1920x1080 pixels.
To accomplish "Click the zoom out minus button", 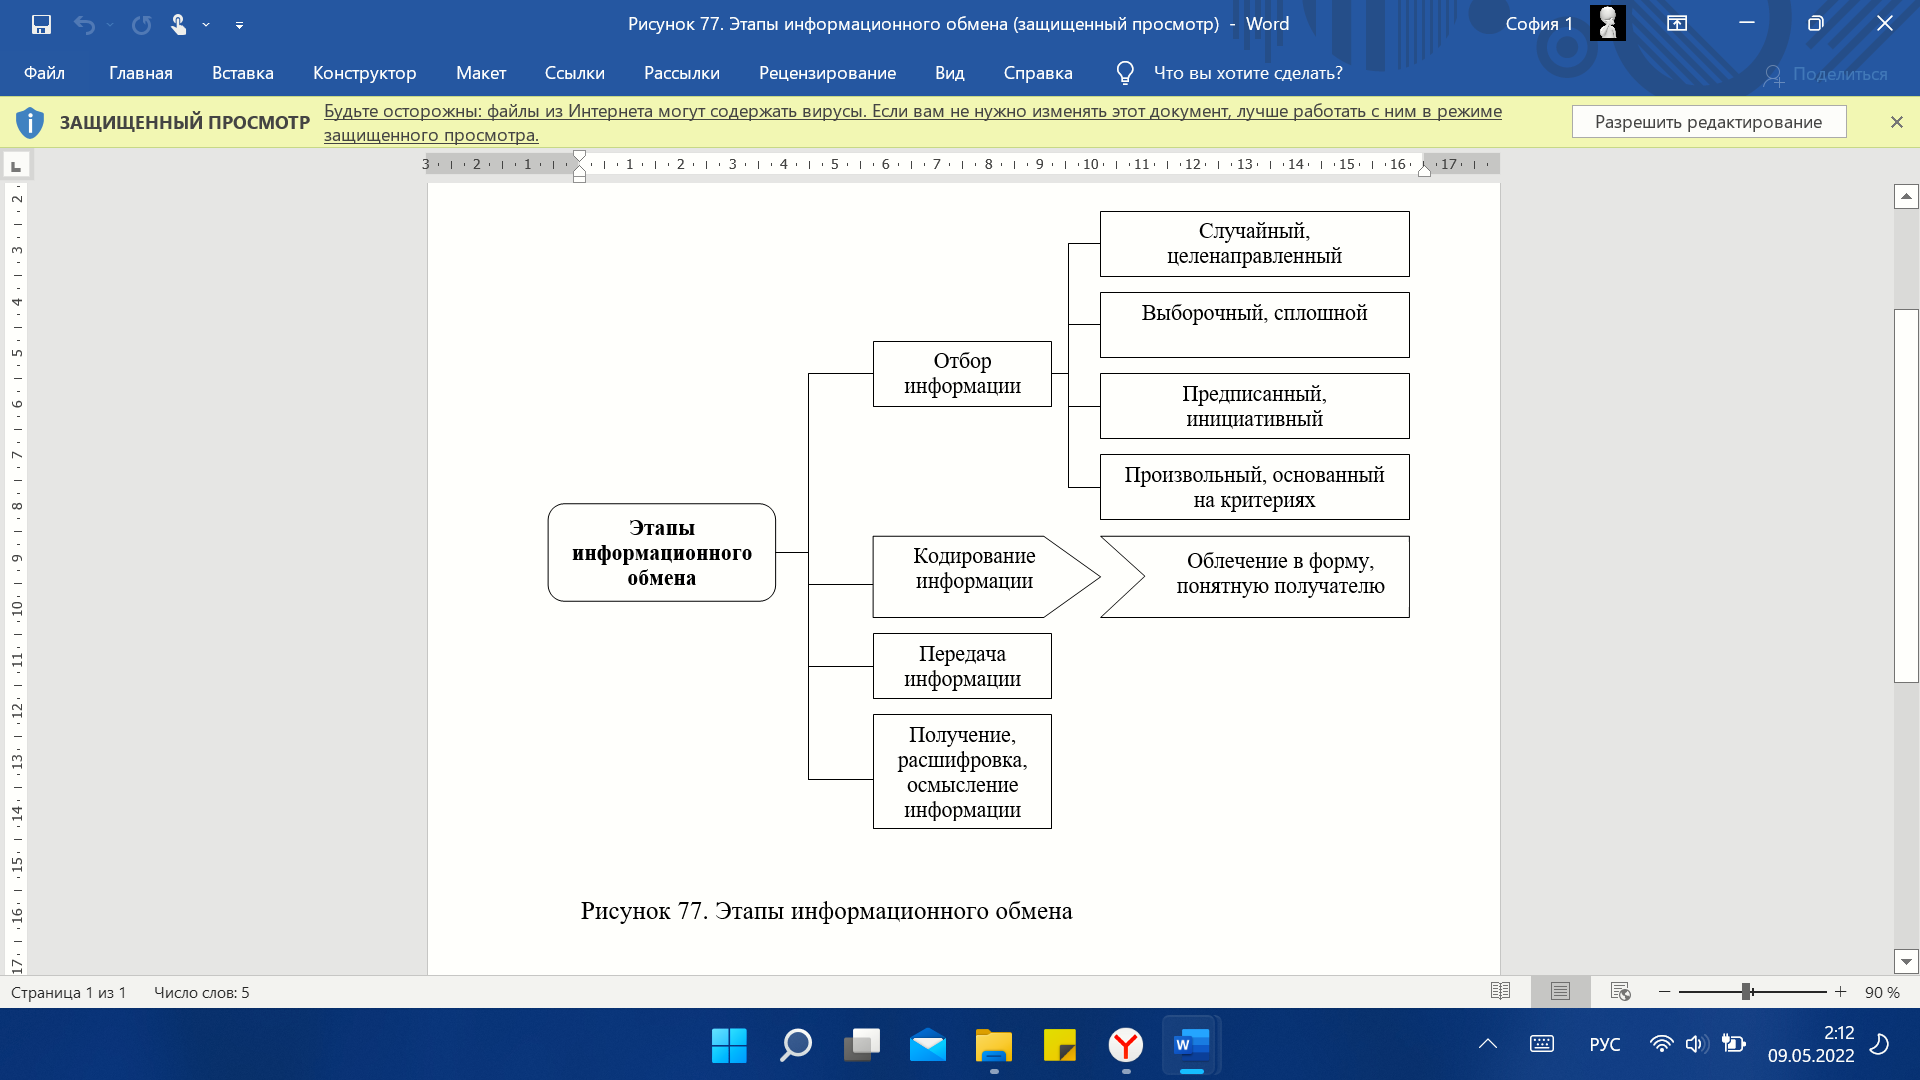I will [x=1664, y=992].
